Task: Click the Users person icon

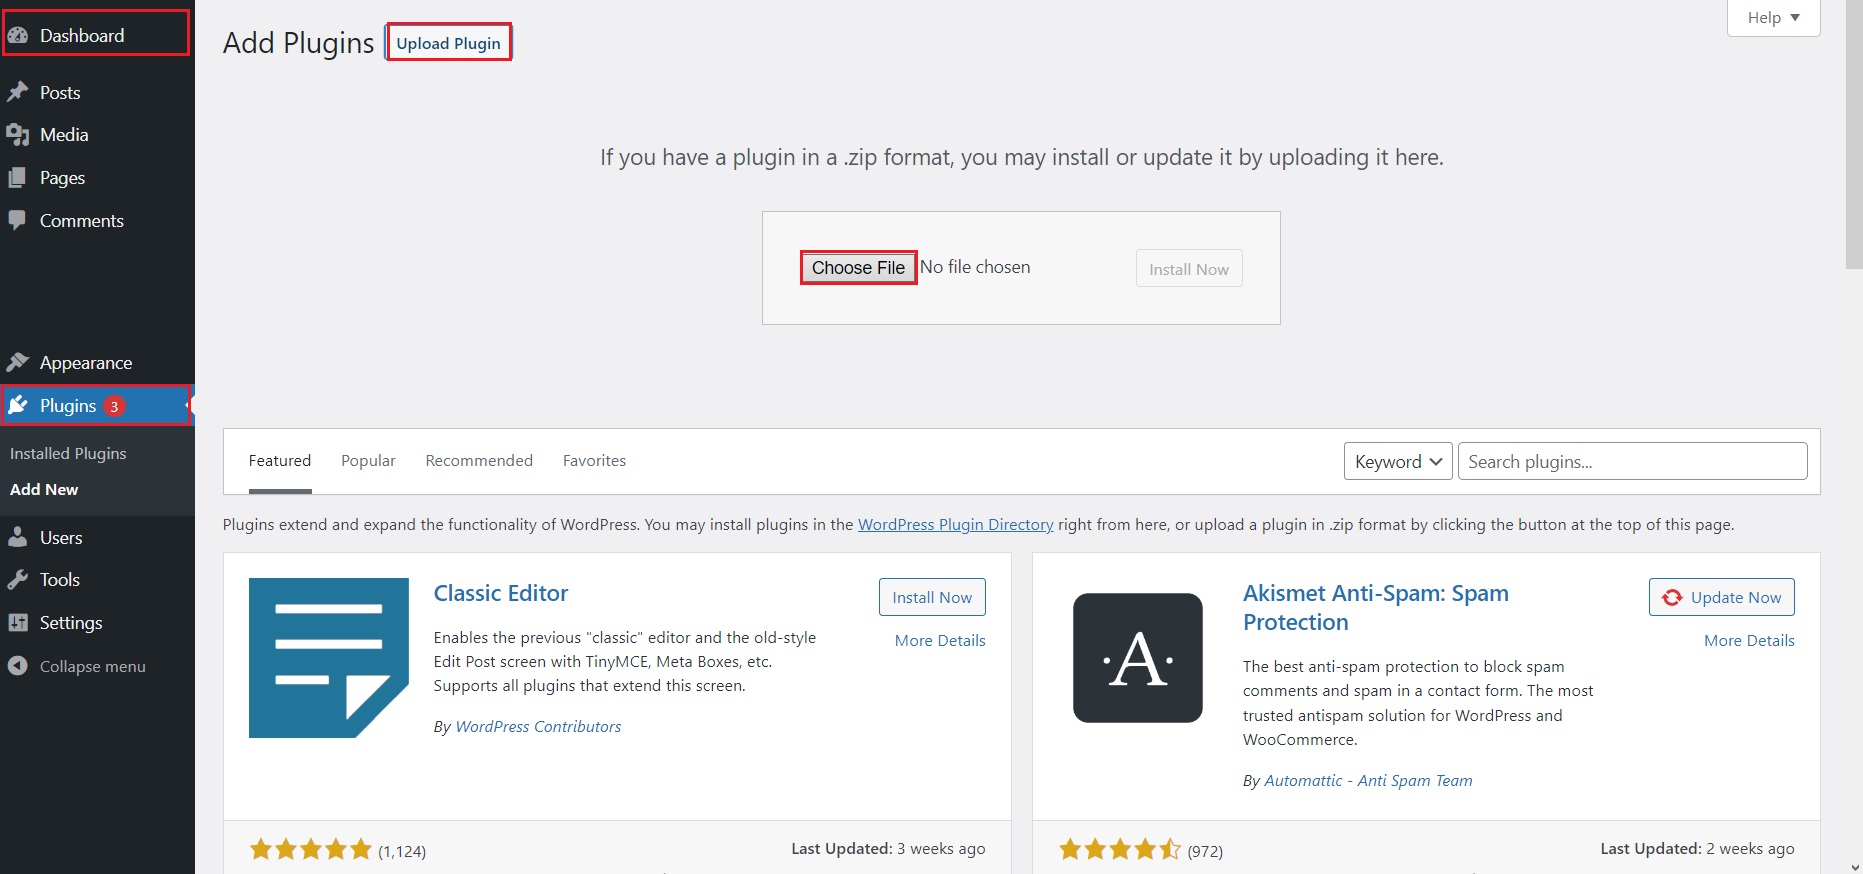Action: coord(18,537)
